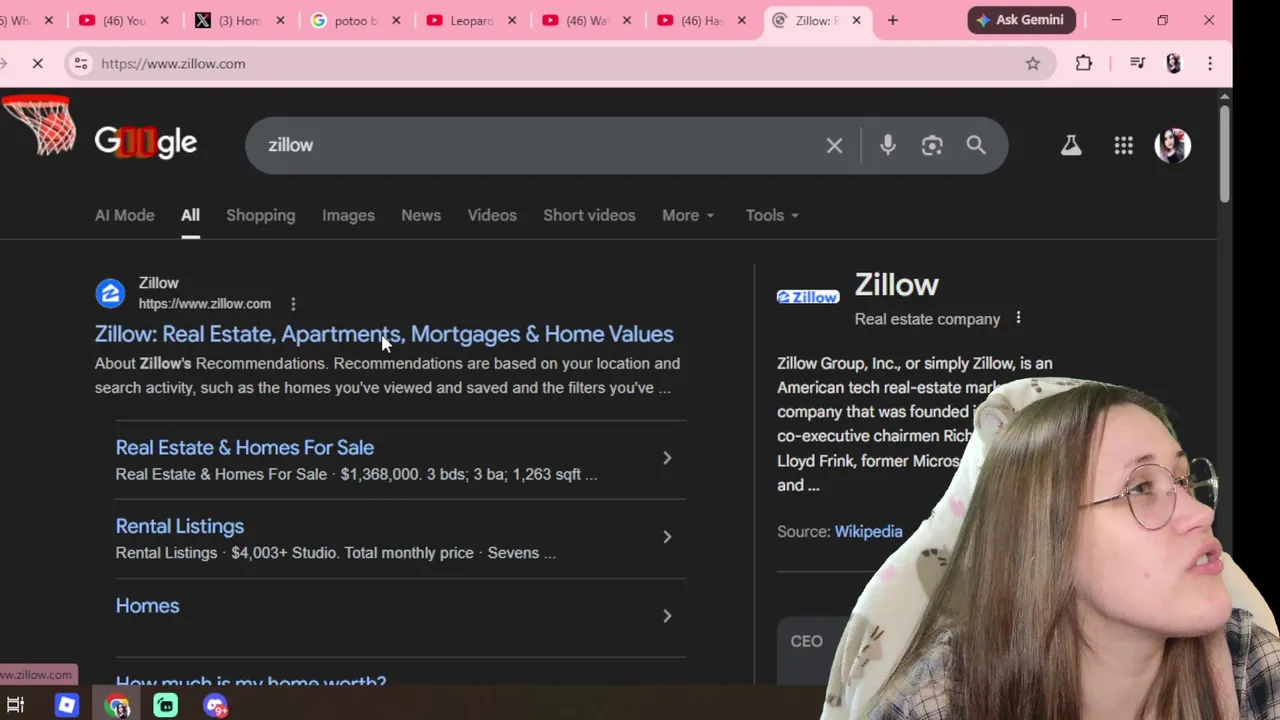
Task: Open the site information icon in the address bar
Action: pos(81,64)
